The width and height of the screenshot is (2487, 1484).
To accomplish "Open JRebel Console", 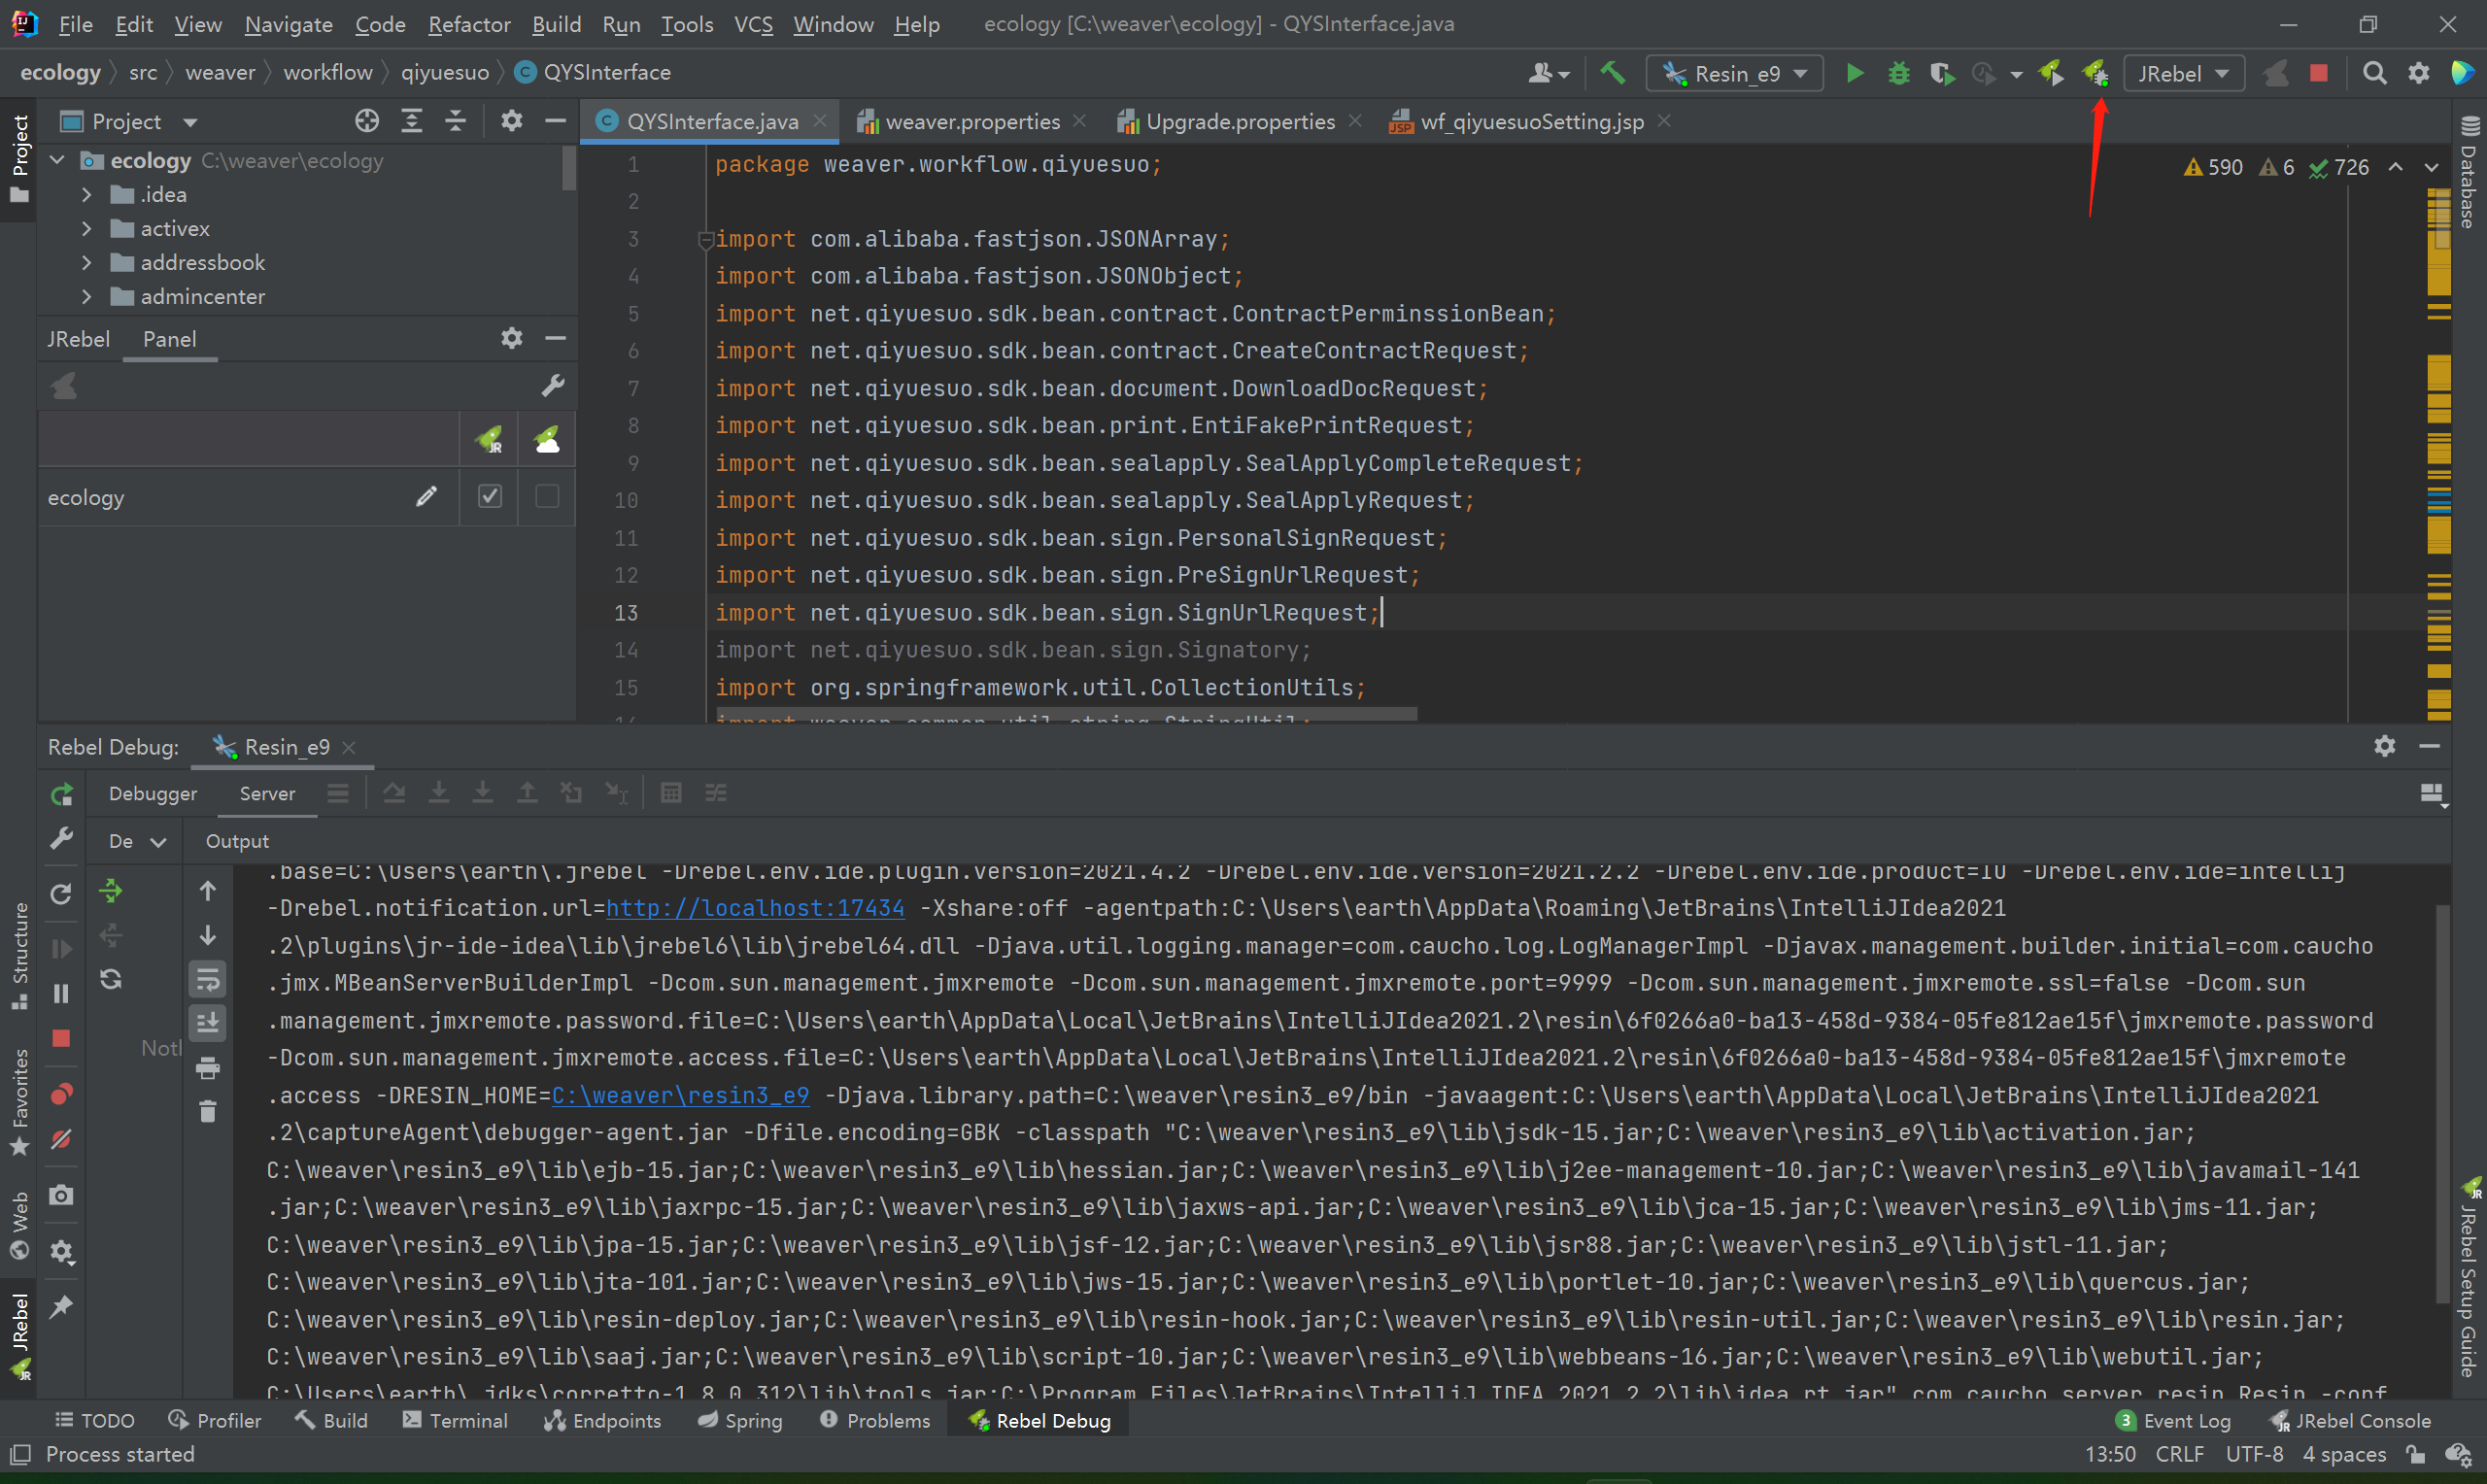I will coord(2350,1420).
